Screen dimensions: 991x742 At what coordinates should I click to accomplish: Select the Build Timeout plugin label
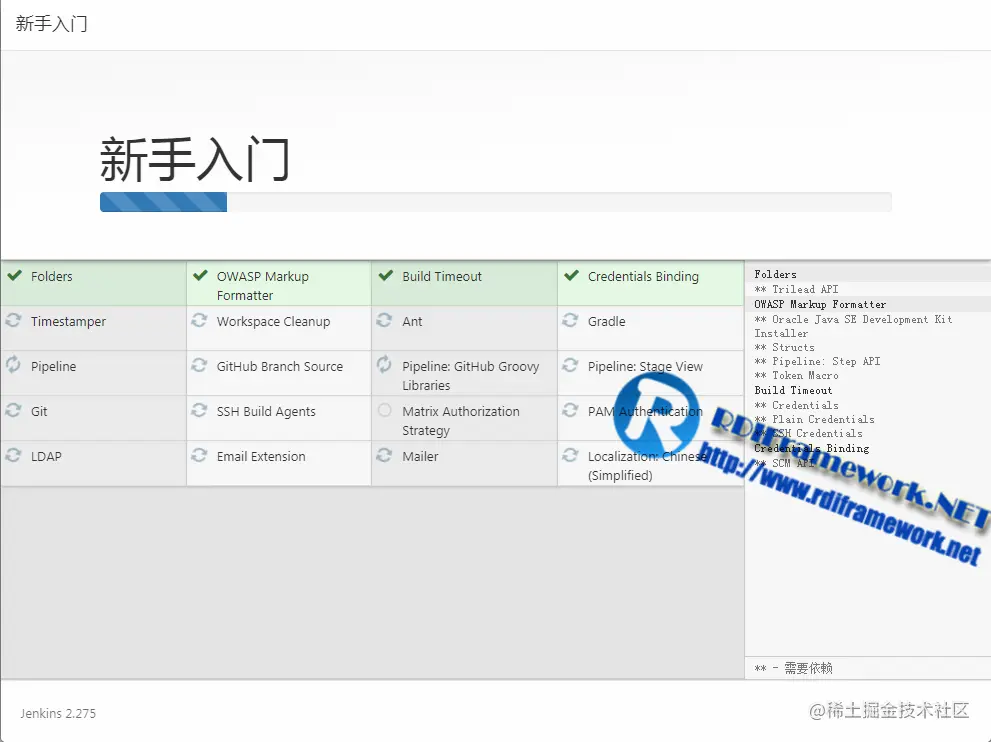442,276
